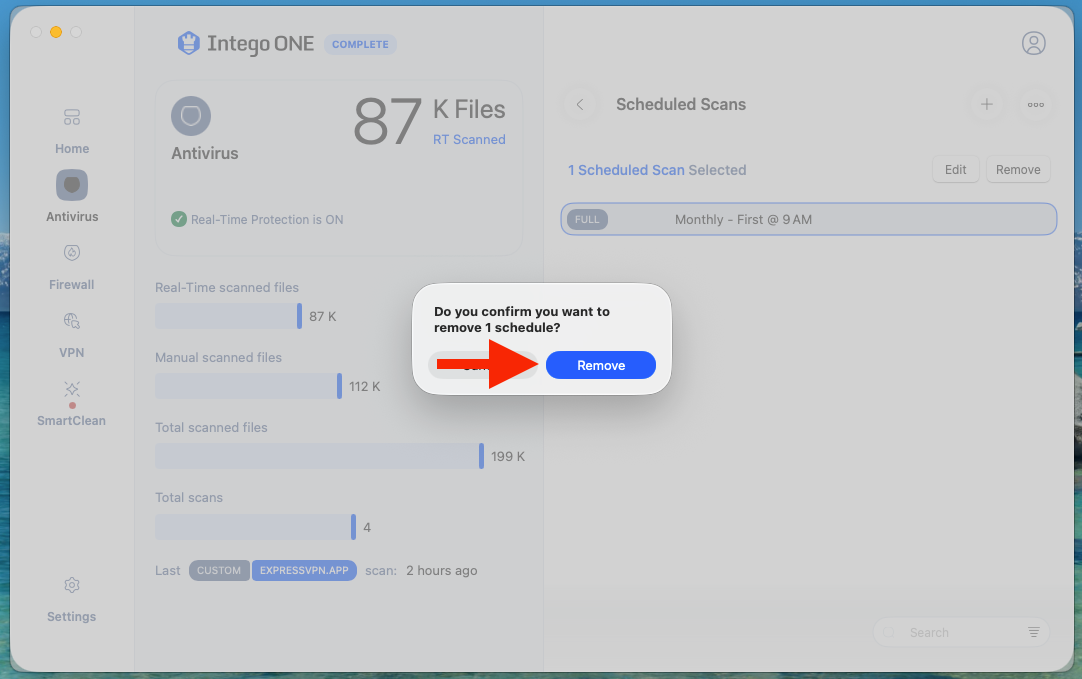Click the Manual scanned files bar
This screenshot has width=1082, height=679.
[x=248, y=386]
